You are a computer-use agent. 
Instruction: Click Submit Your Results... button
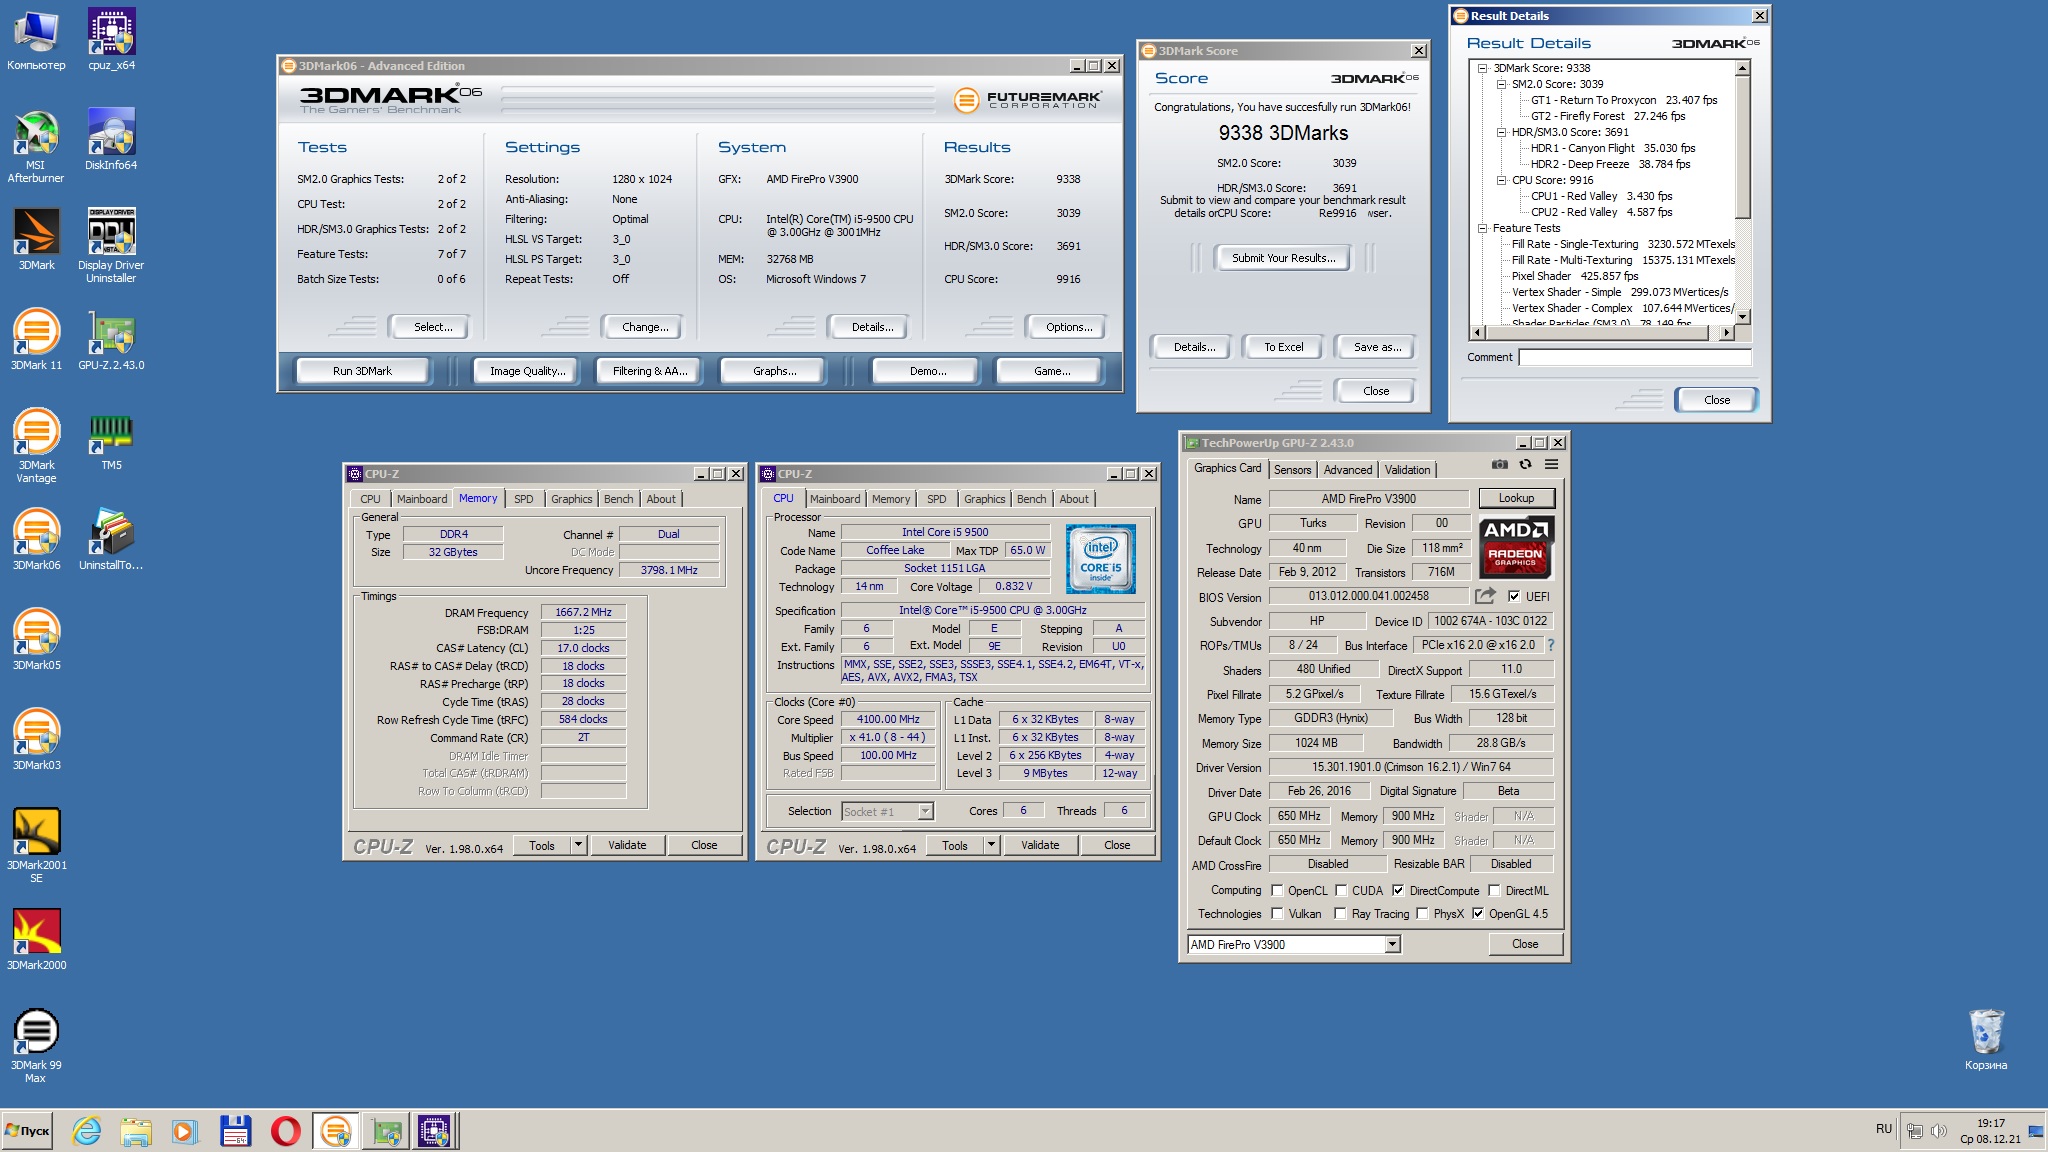click(x=1283, y=258)
